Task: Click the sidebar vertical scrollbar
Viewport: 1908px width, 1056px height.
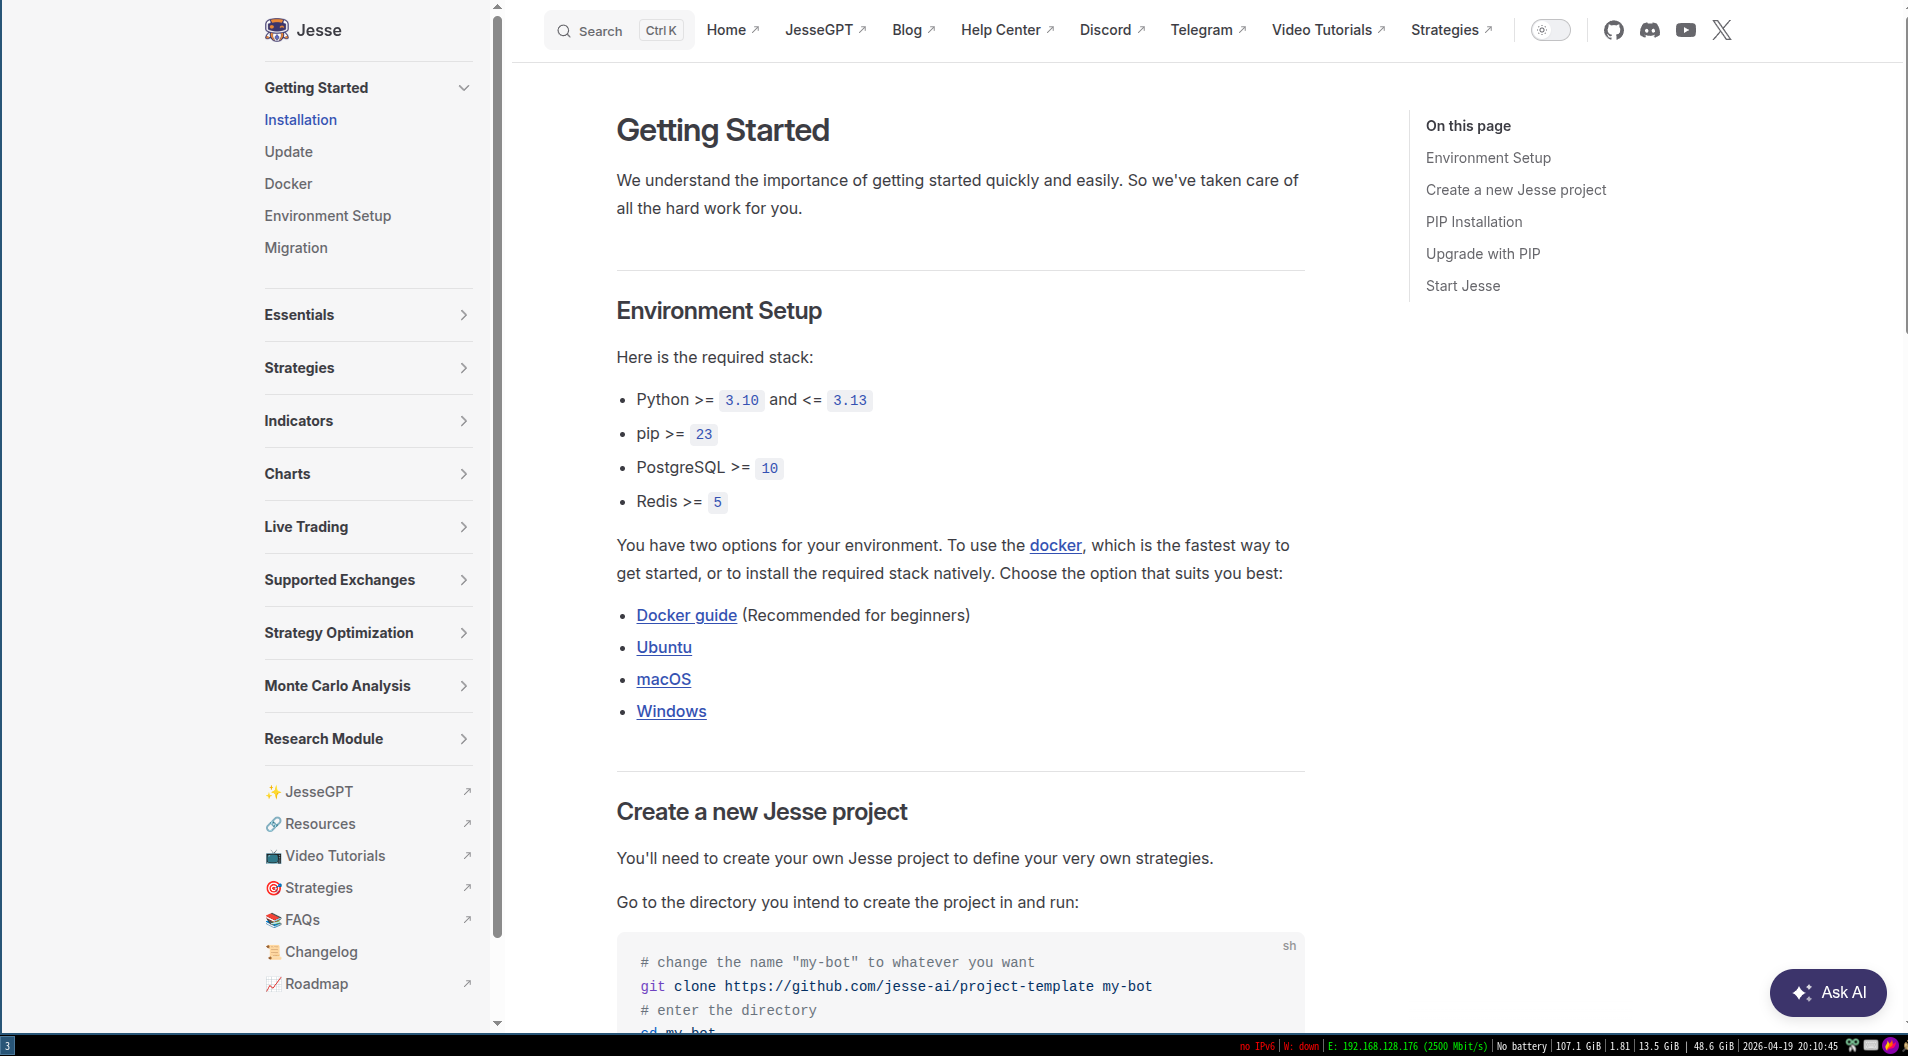Action: point(497,476)
